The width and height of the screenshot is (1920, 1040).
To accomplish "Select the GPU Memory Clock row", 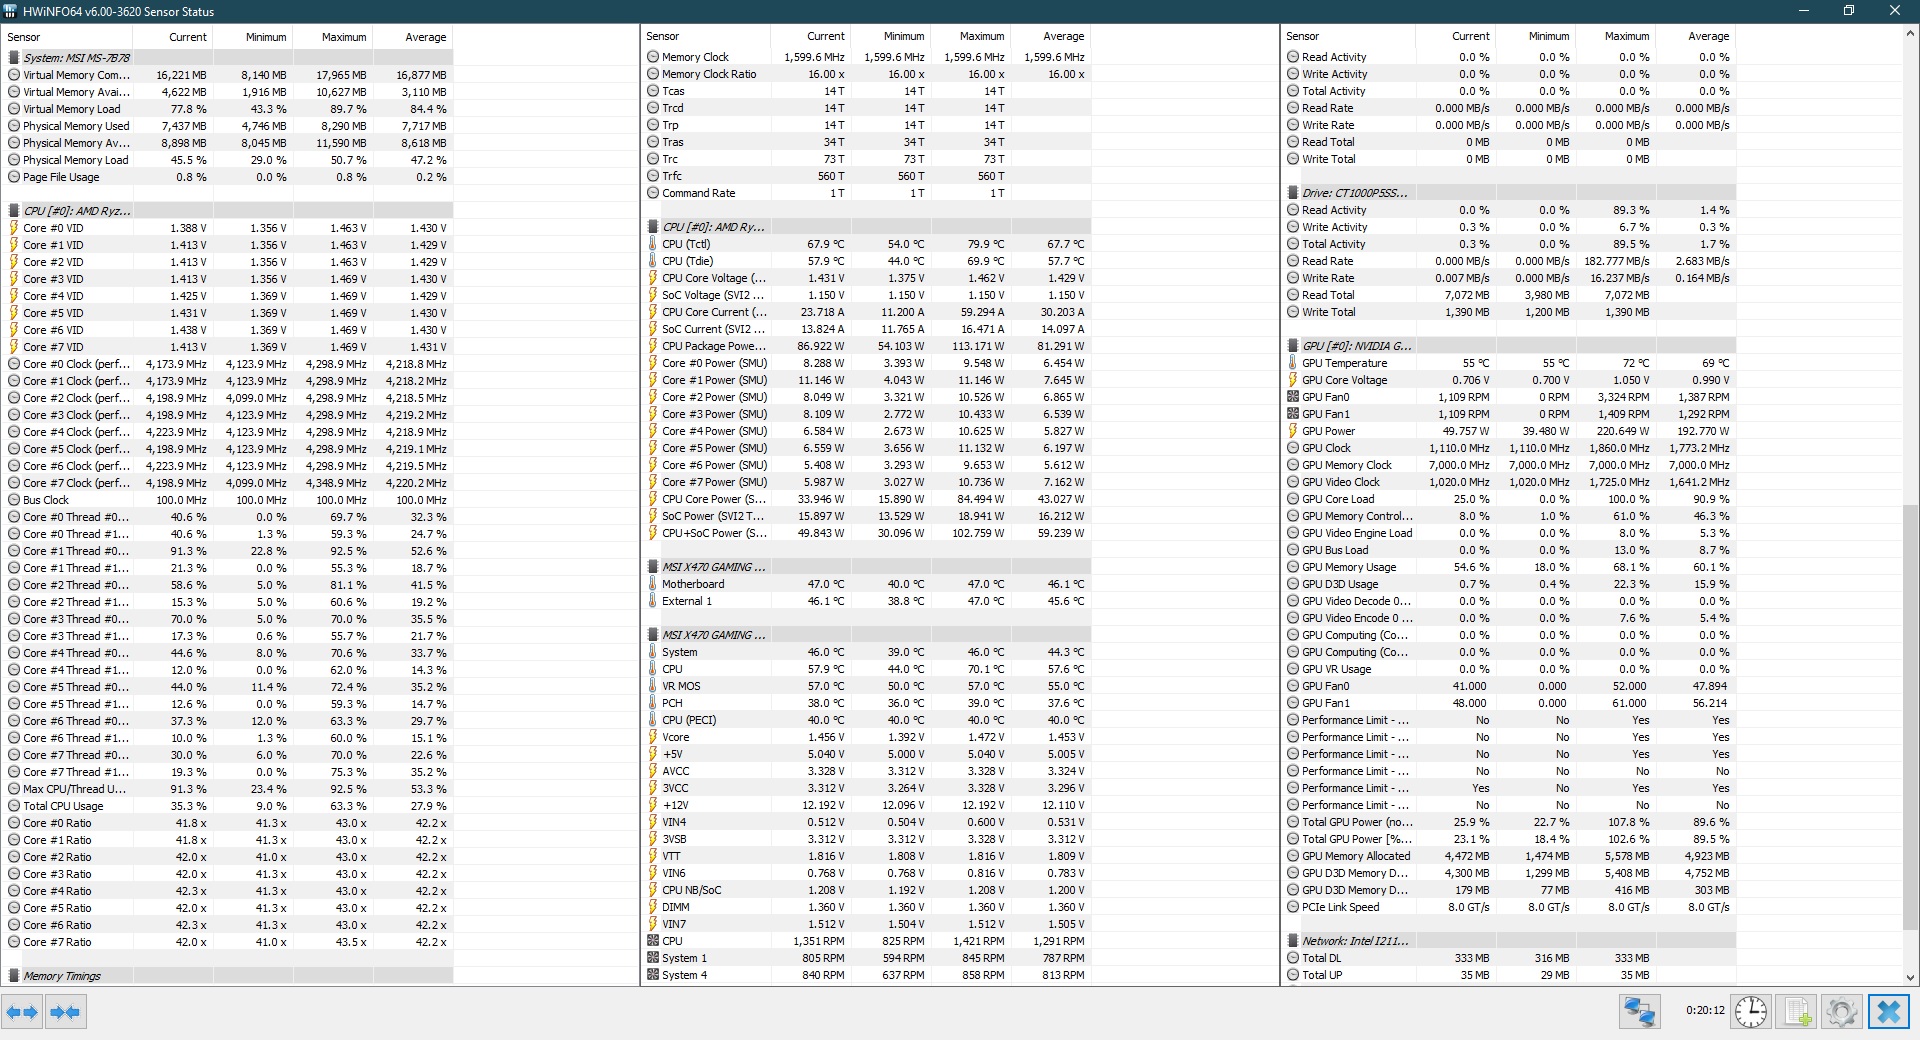I will [1508, 465].
